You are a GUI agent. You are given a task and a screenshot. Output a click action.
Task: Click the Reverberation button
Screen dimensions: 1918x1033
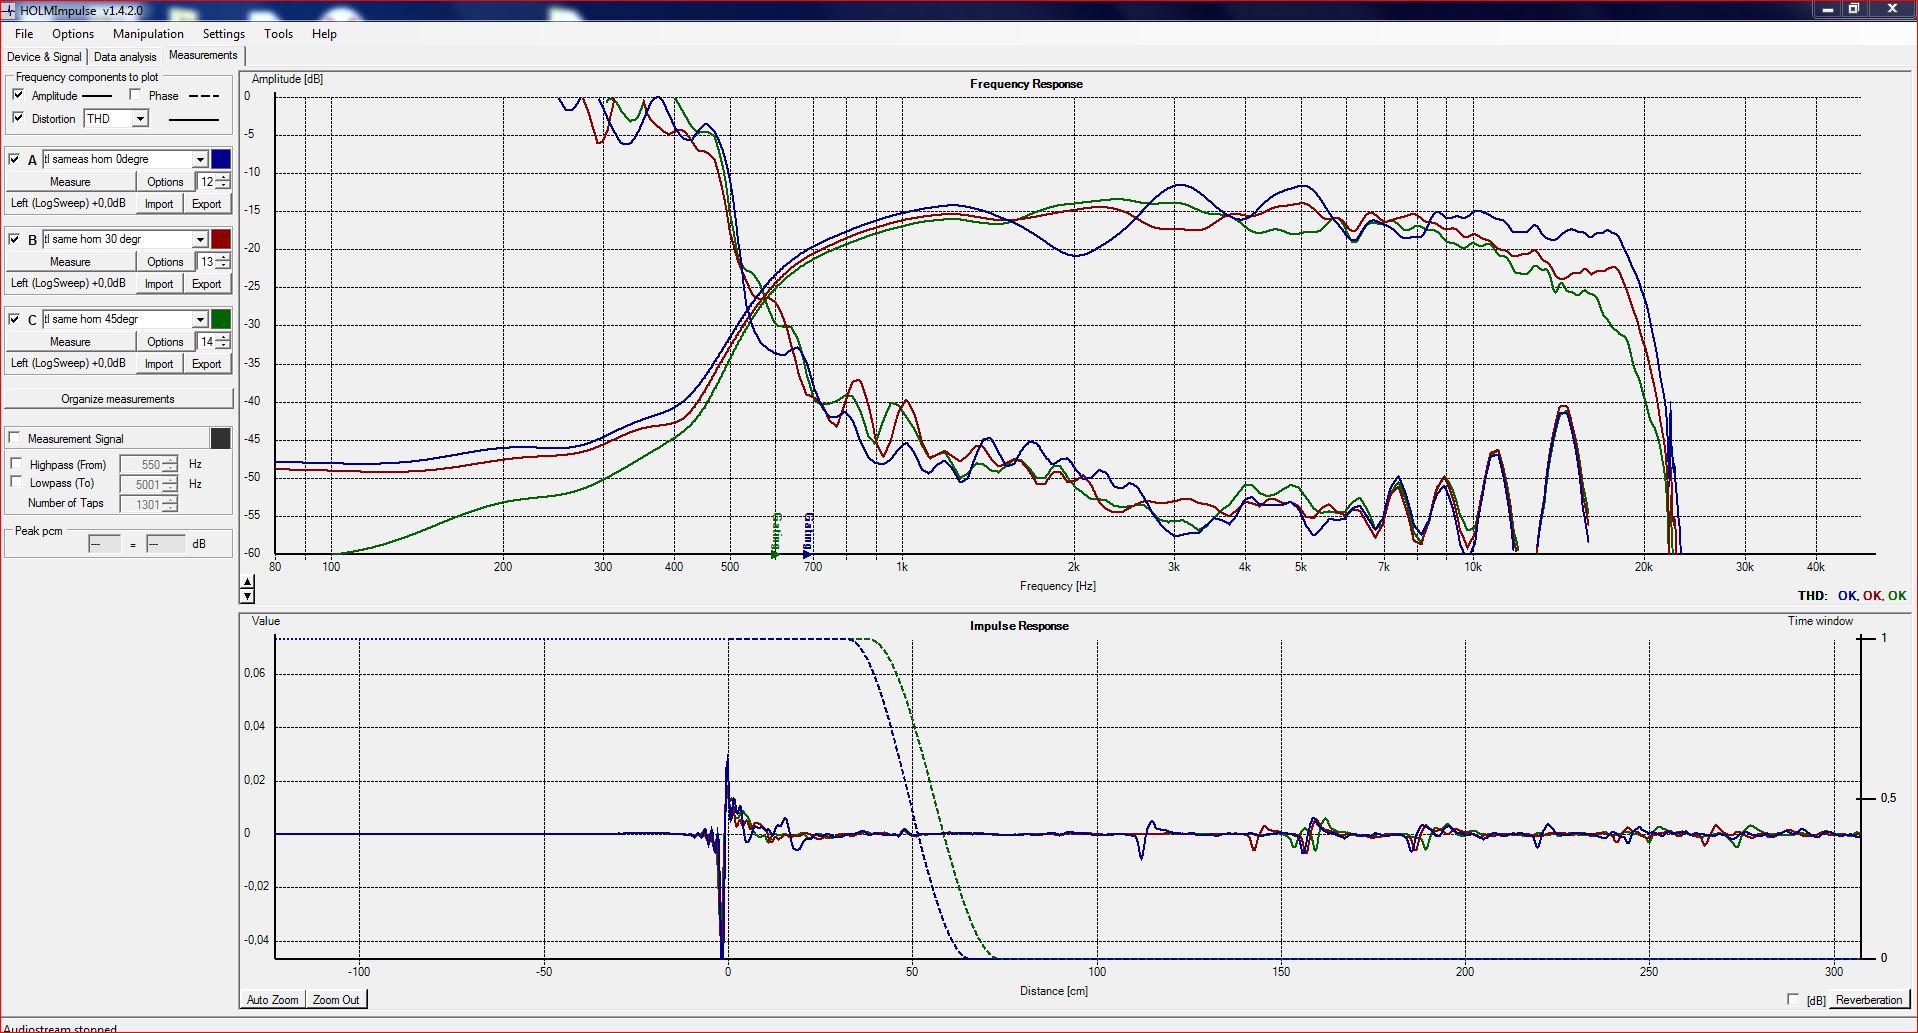1869,999
